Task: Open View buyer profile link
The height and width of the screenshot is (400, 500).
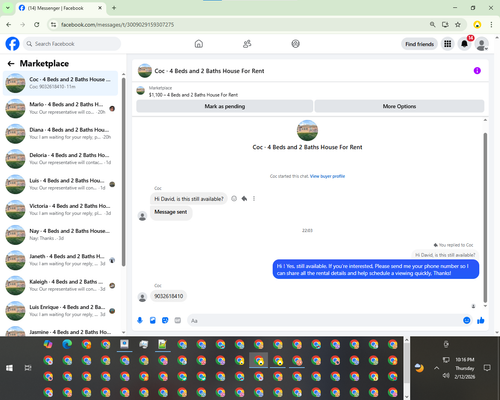Action: pyautogui.click(x=327, y=176)
